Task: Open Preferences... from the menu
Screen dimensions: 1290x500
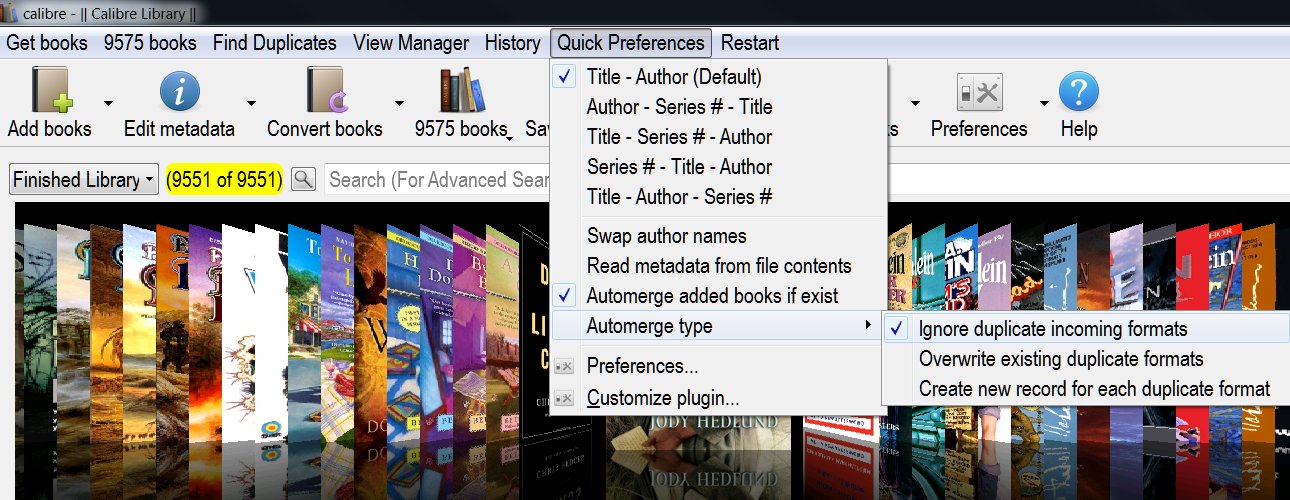Action: point(718,366)
